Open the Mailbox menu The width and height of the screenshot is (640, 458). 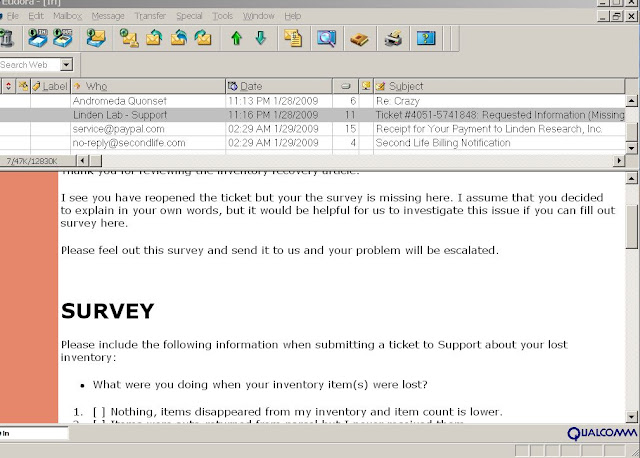(67, 16)
